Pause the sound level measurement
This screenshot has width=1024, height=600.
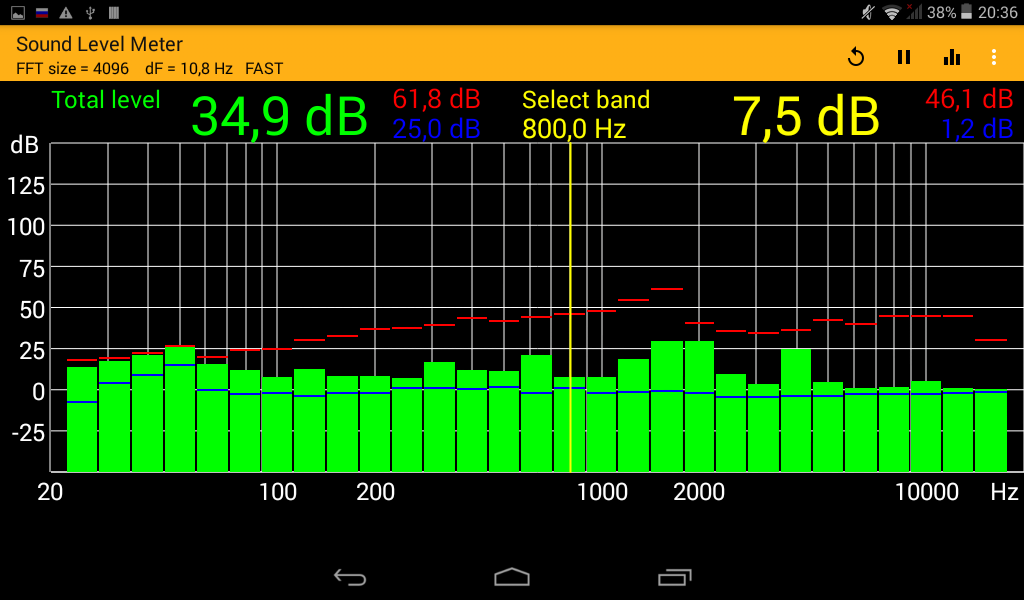click(x=904, y=57)
